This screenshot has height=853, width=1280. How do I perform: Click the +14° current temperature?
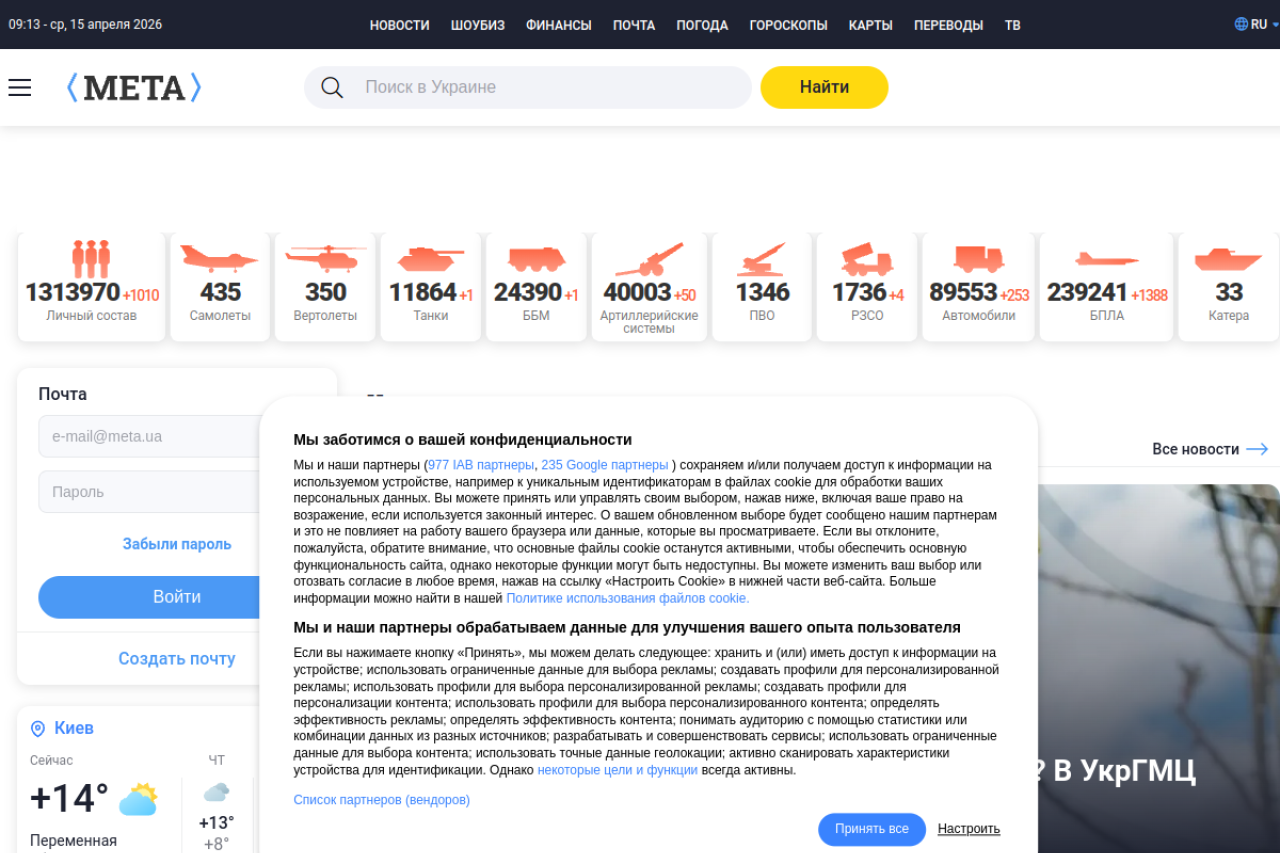69,799
